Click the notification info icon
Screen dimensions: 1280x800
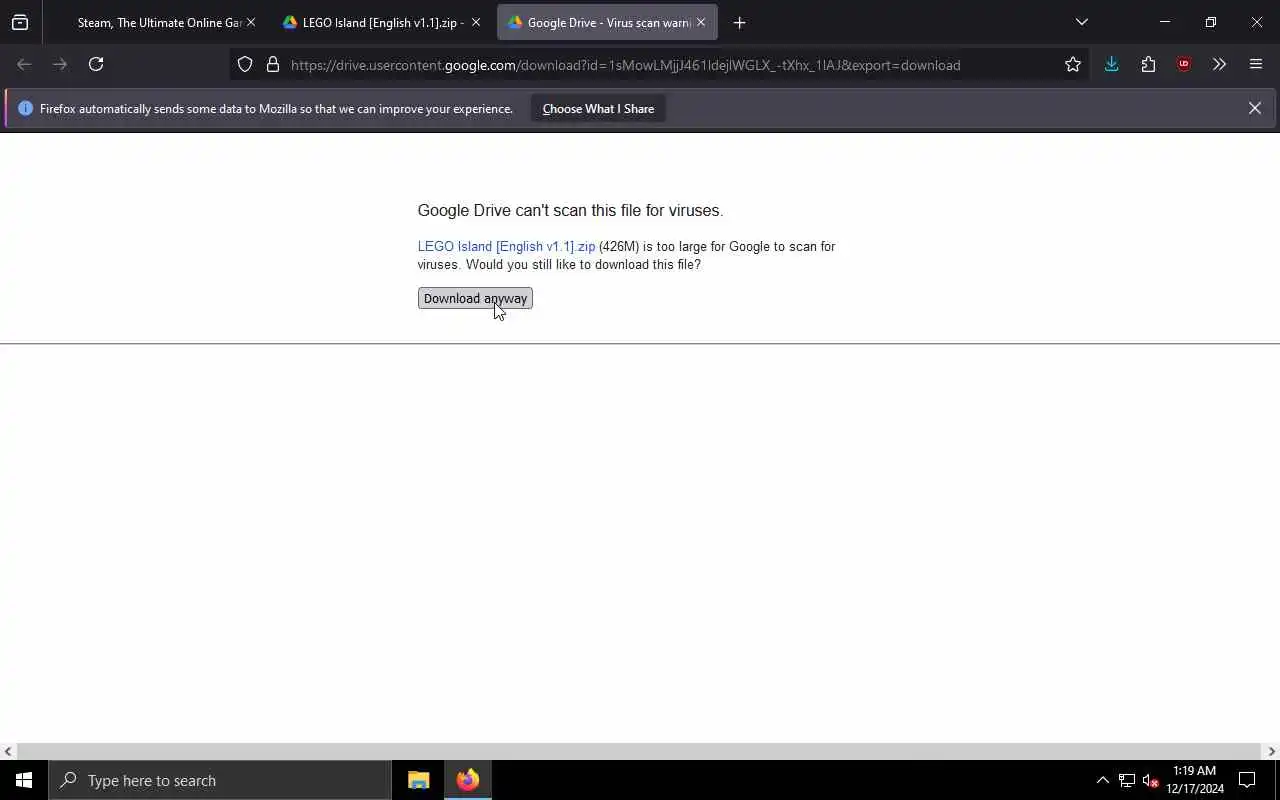(25, 108)
